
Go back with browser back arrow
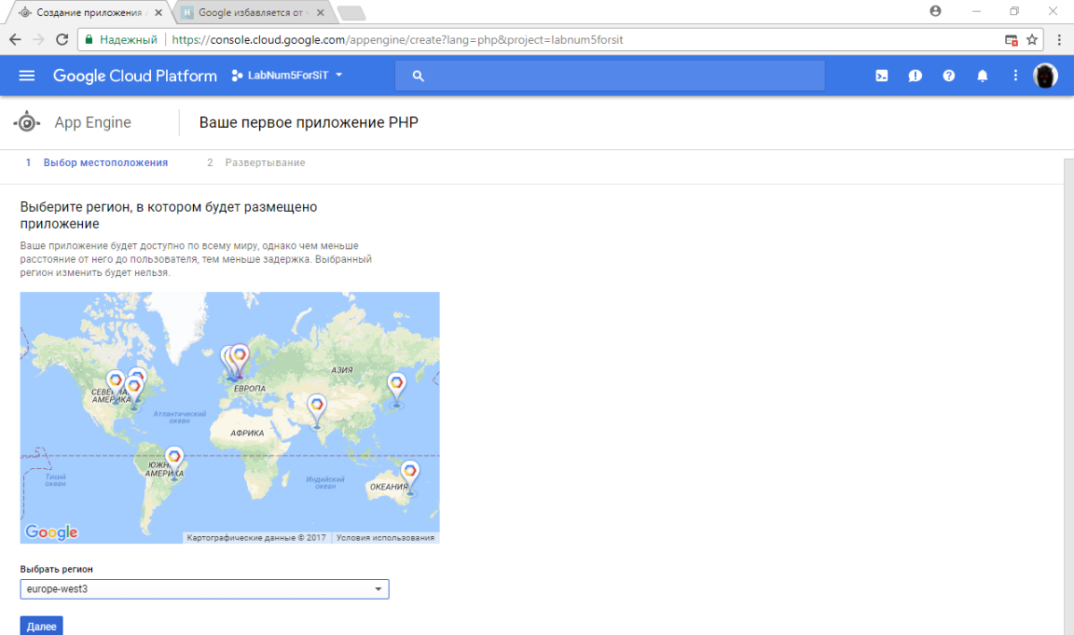click(x=15, y=40)
